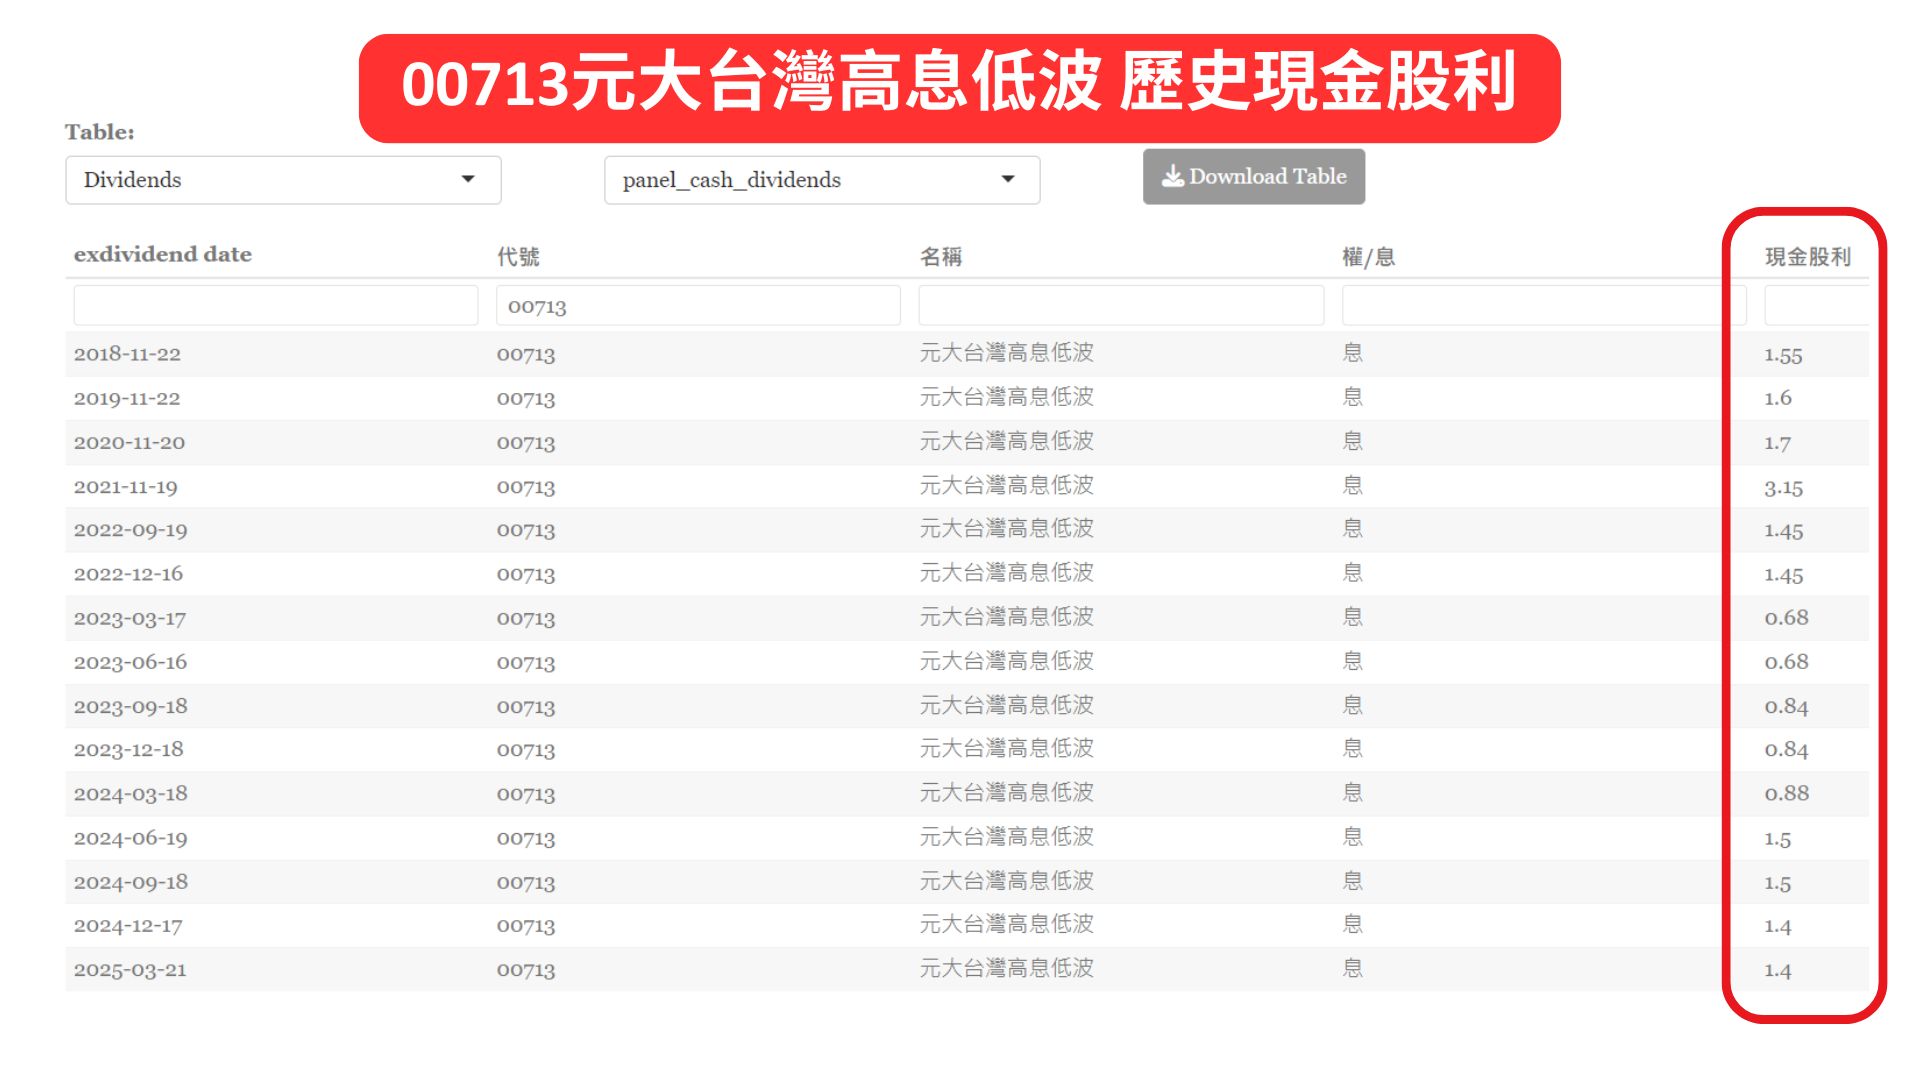Viewport: 1920px width, 1080px height.
Task: Sort by exdividend date column header
Action: (163, 255)
